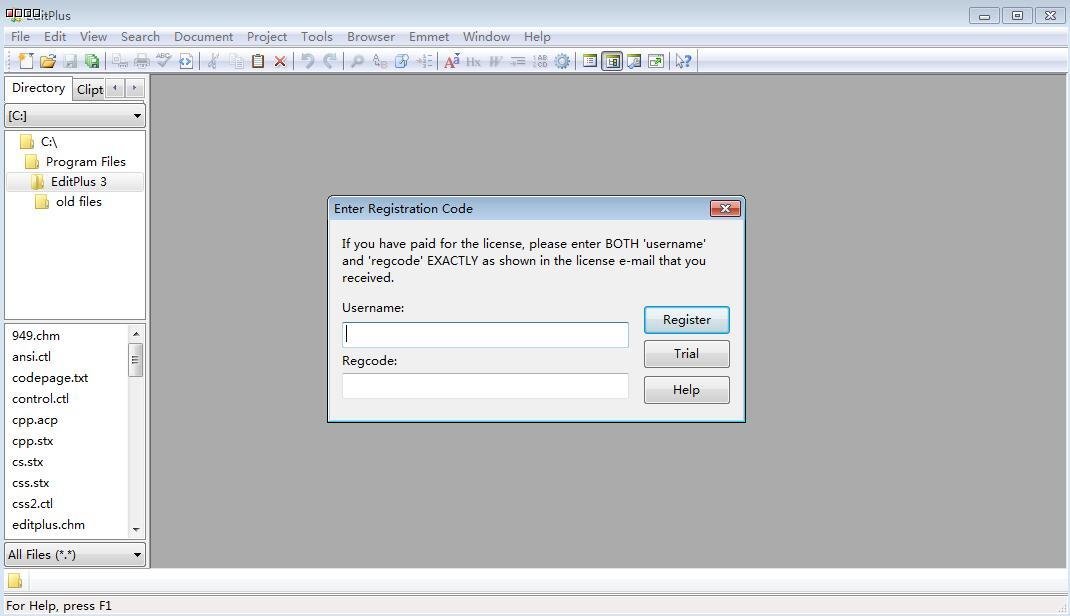The width and height of the screenshot is (1070, 616).
Task: Click file list scrollbar up arrow
Action: (136, 334)
